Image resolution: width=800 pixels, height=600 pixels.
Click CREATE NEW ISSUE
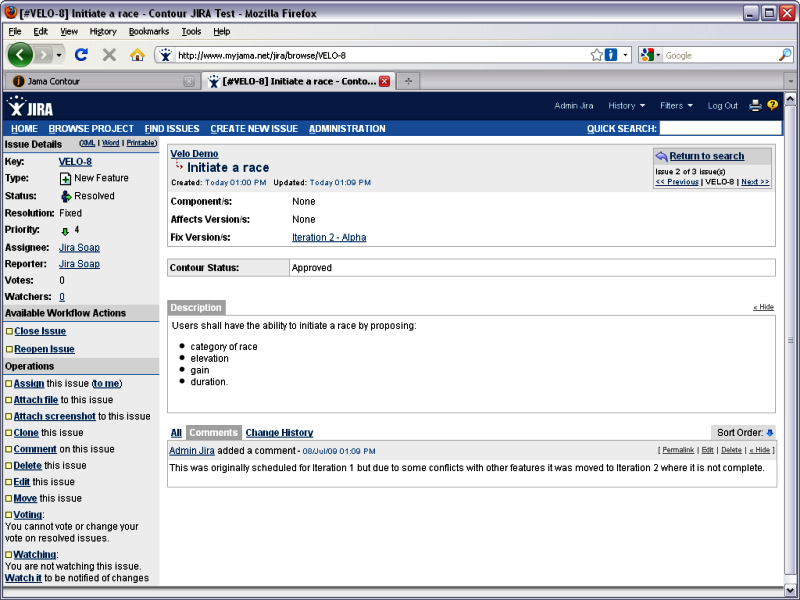click(x=254, y=129)
